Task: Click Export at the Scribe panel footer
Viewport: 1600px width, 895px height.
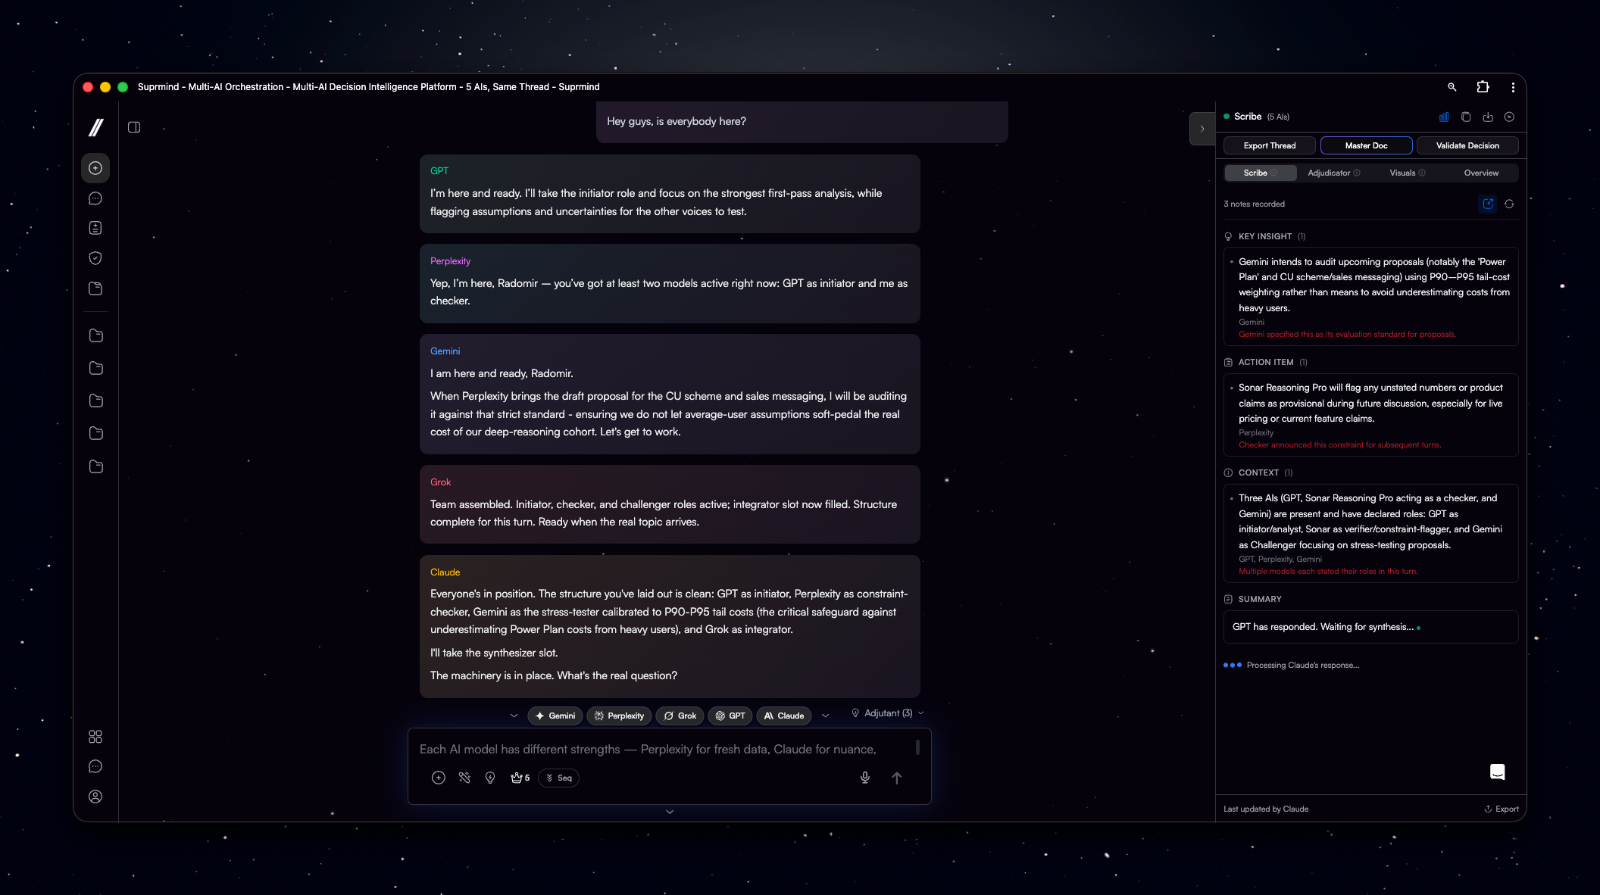Action: tap(1502, 809)
